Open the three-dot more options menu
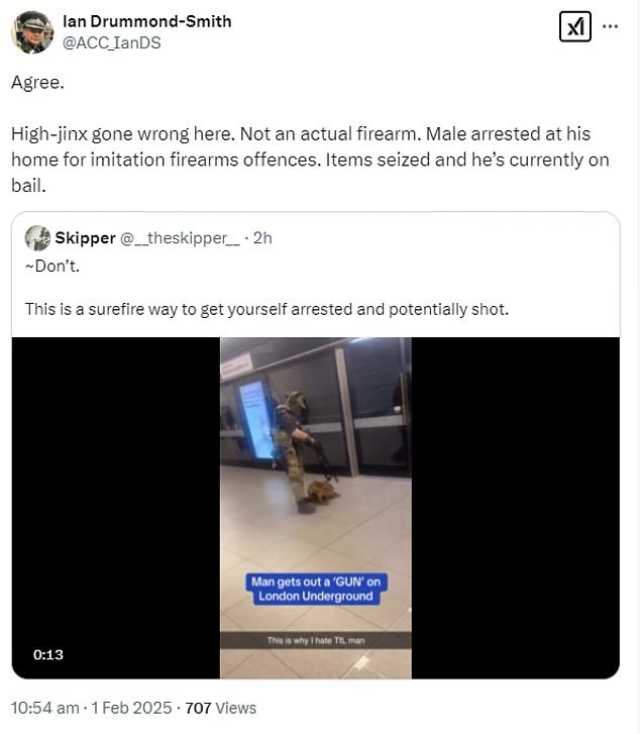The image size is (640, 734). pos(610,26)
